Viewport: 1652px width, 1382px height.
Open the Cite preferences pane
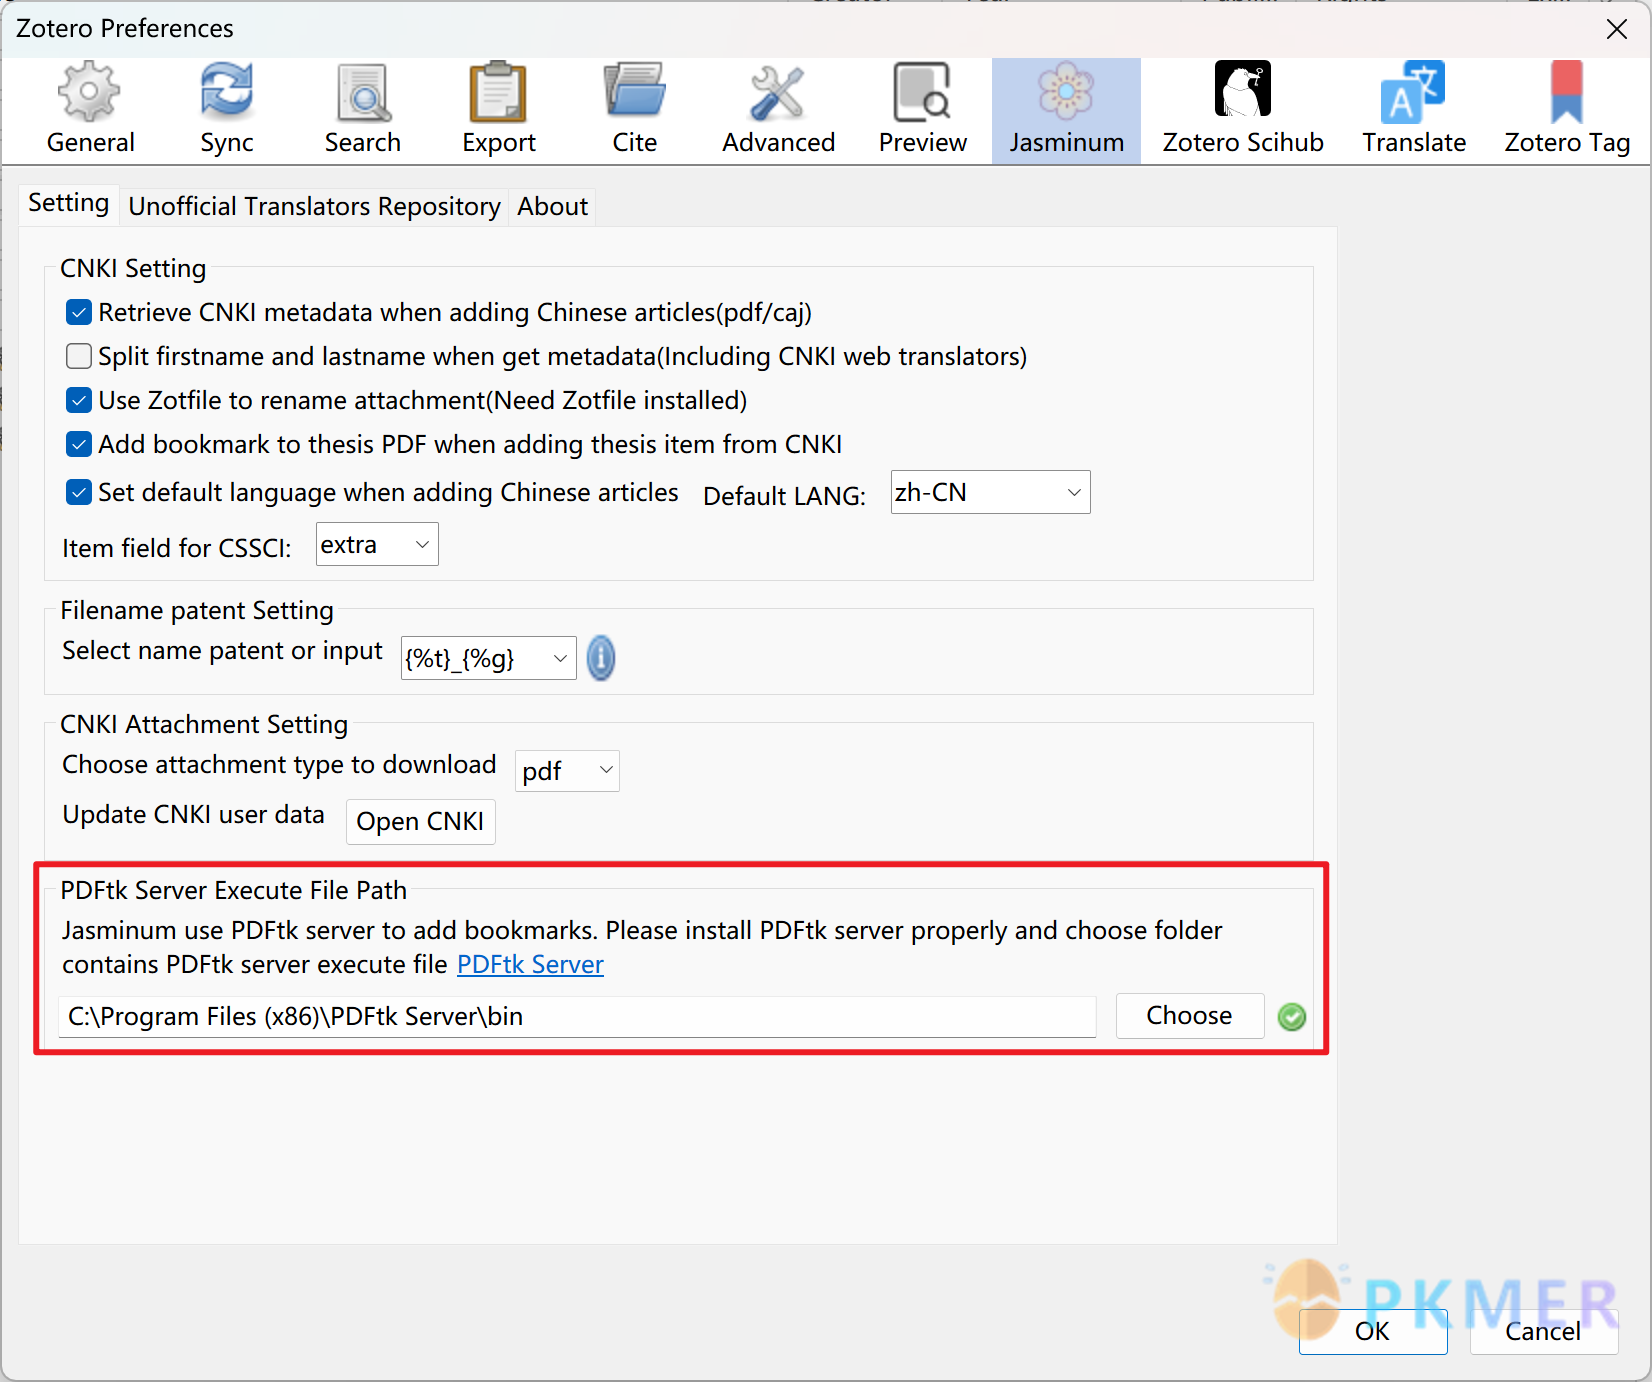[x=634, y=109]
